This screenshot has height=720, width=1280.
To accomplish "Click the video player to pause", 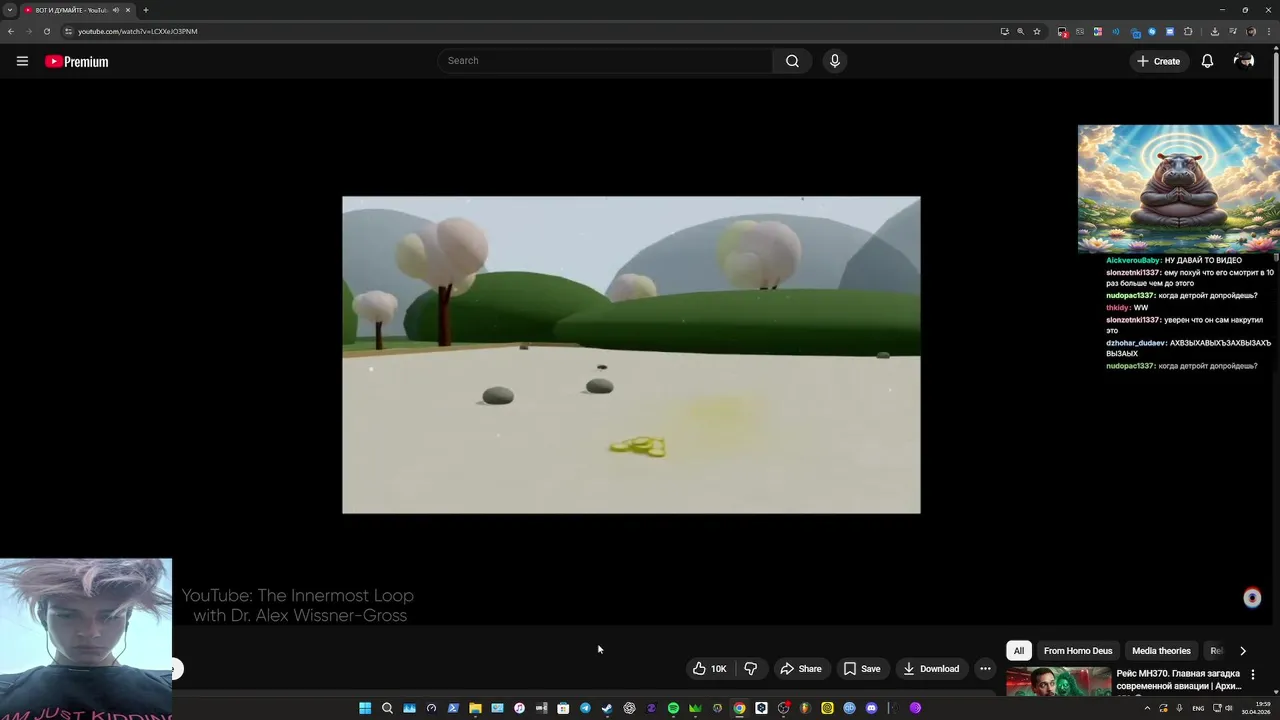I will coord(631,355).
